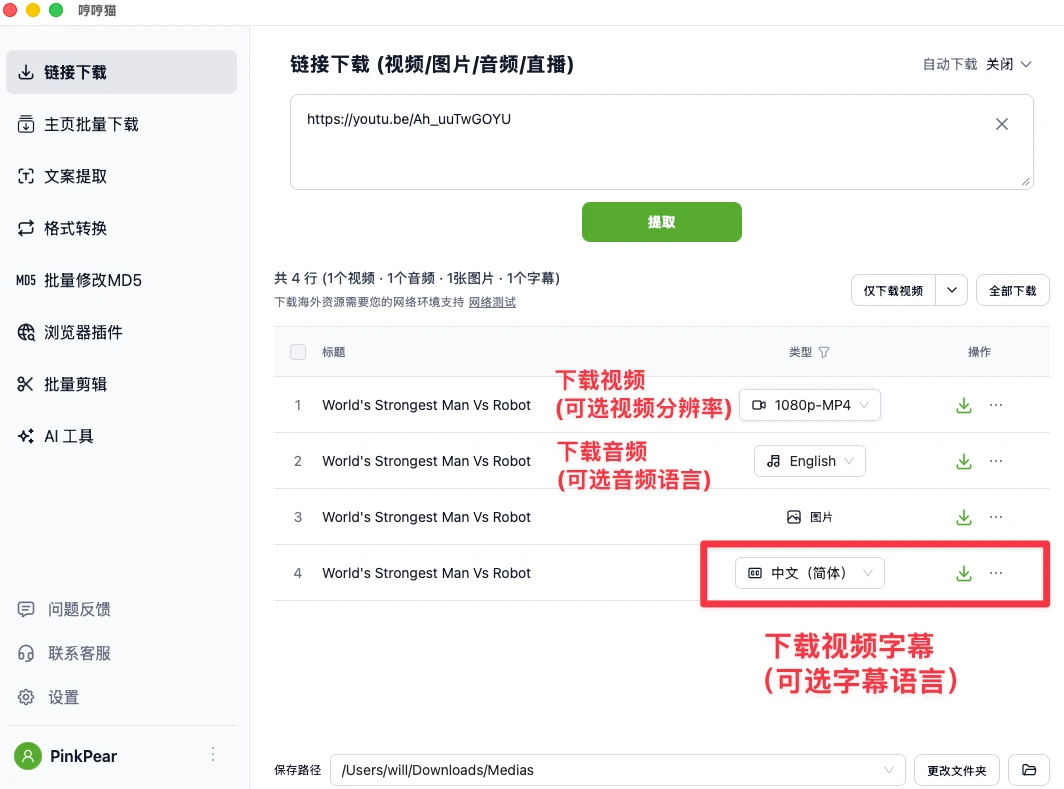Open more options for the subtitle row
The height and width of the screenshot is (789, 1064).
click(x=996, y=573)
